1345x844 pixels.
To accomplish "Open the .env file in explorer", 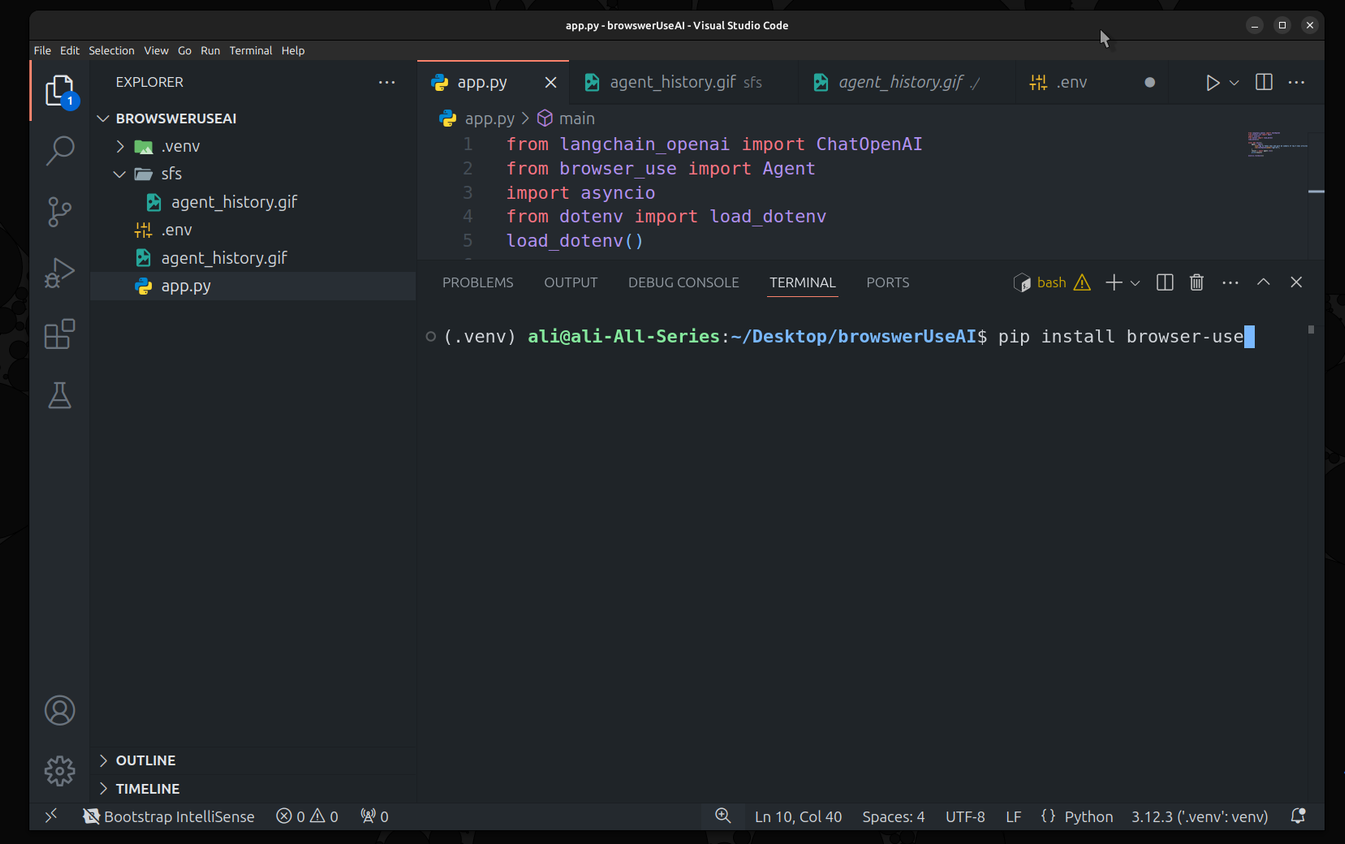I will pos(176,230).
